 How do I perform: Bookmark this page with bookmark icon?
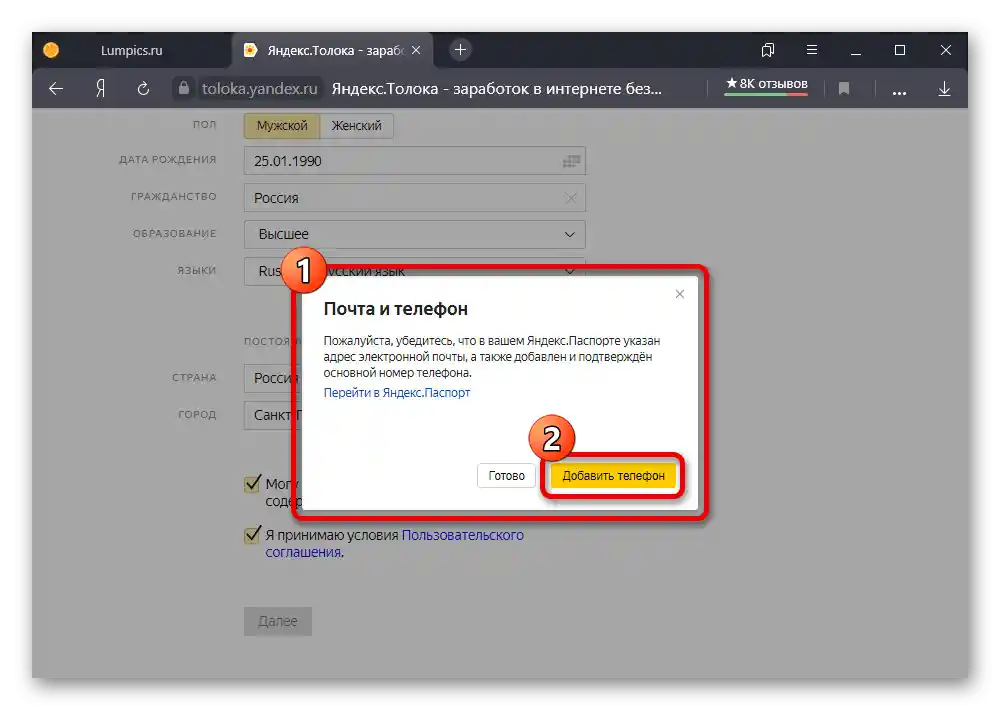coord(844,89)
